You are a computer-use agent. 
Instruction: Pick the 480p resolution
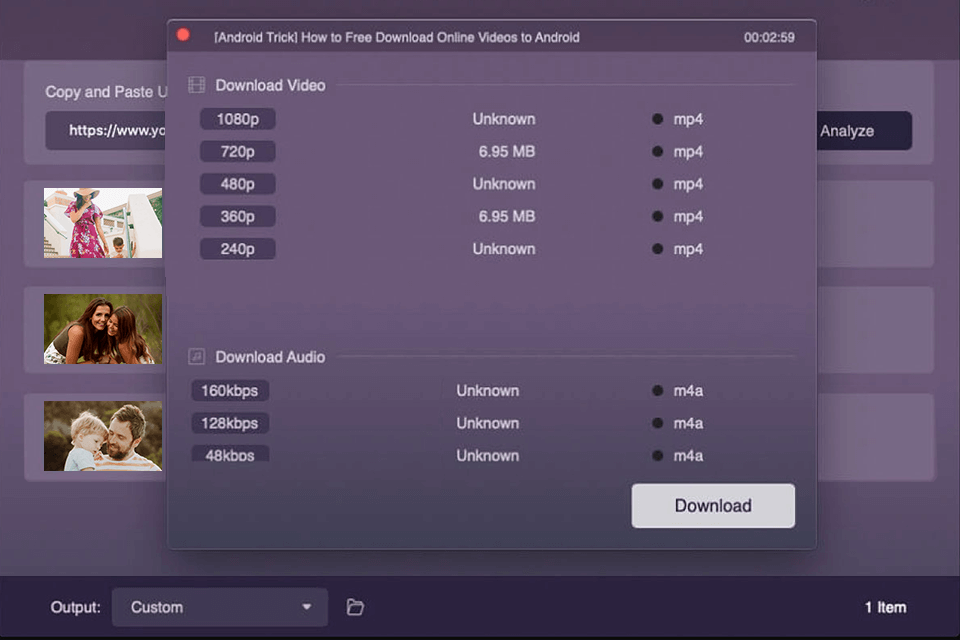[237, 183]
